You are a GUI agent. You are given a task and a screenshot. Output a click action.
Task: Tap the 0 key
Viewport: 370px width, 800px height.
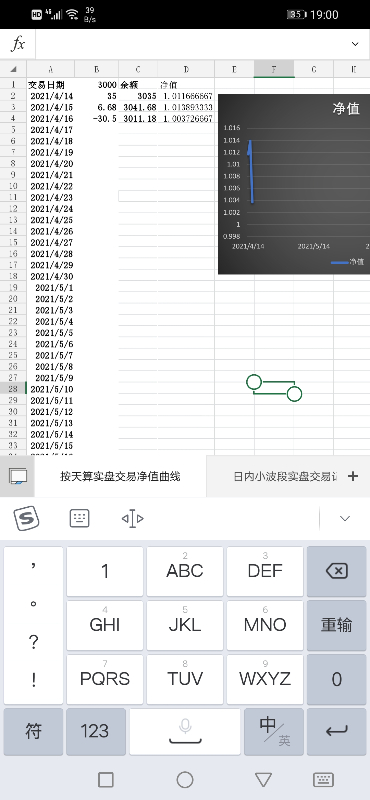point(337,679)
